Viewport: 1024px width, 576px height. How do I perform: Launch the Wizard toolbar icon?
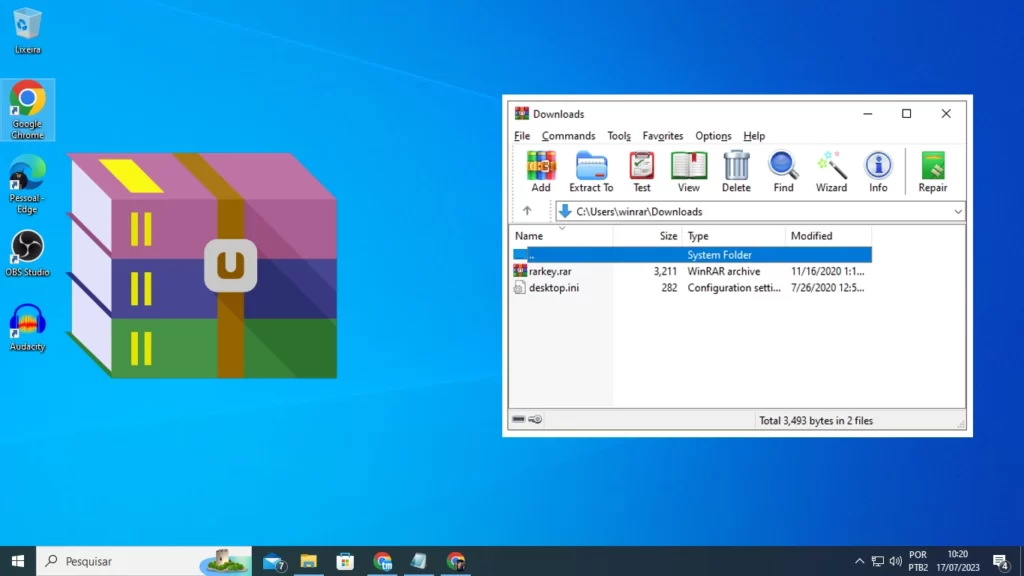[831, 170]
